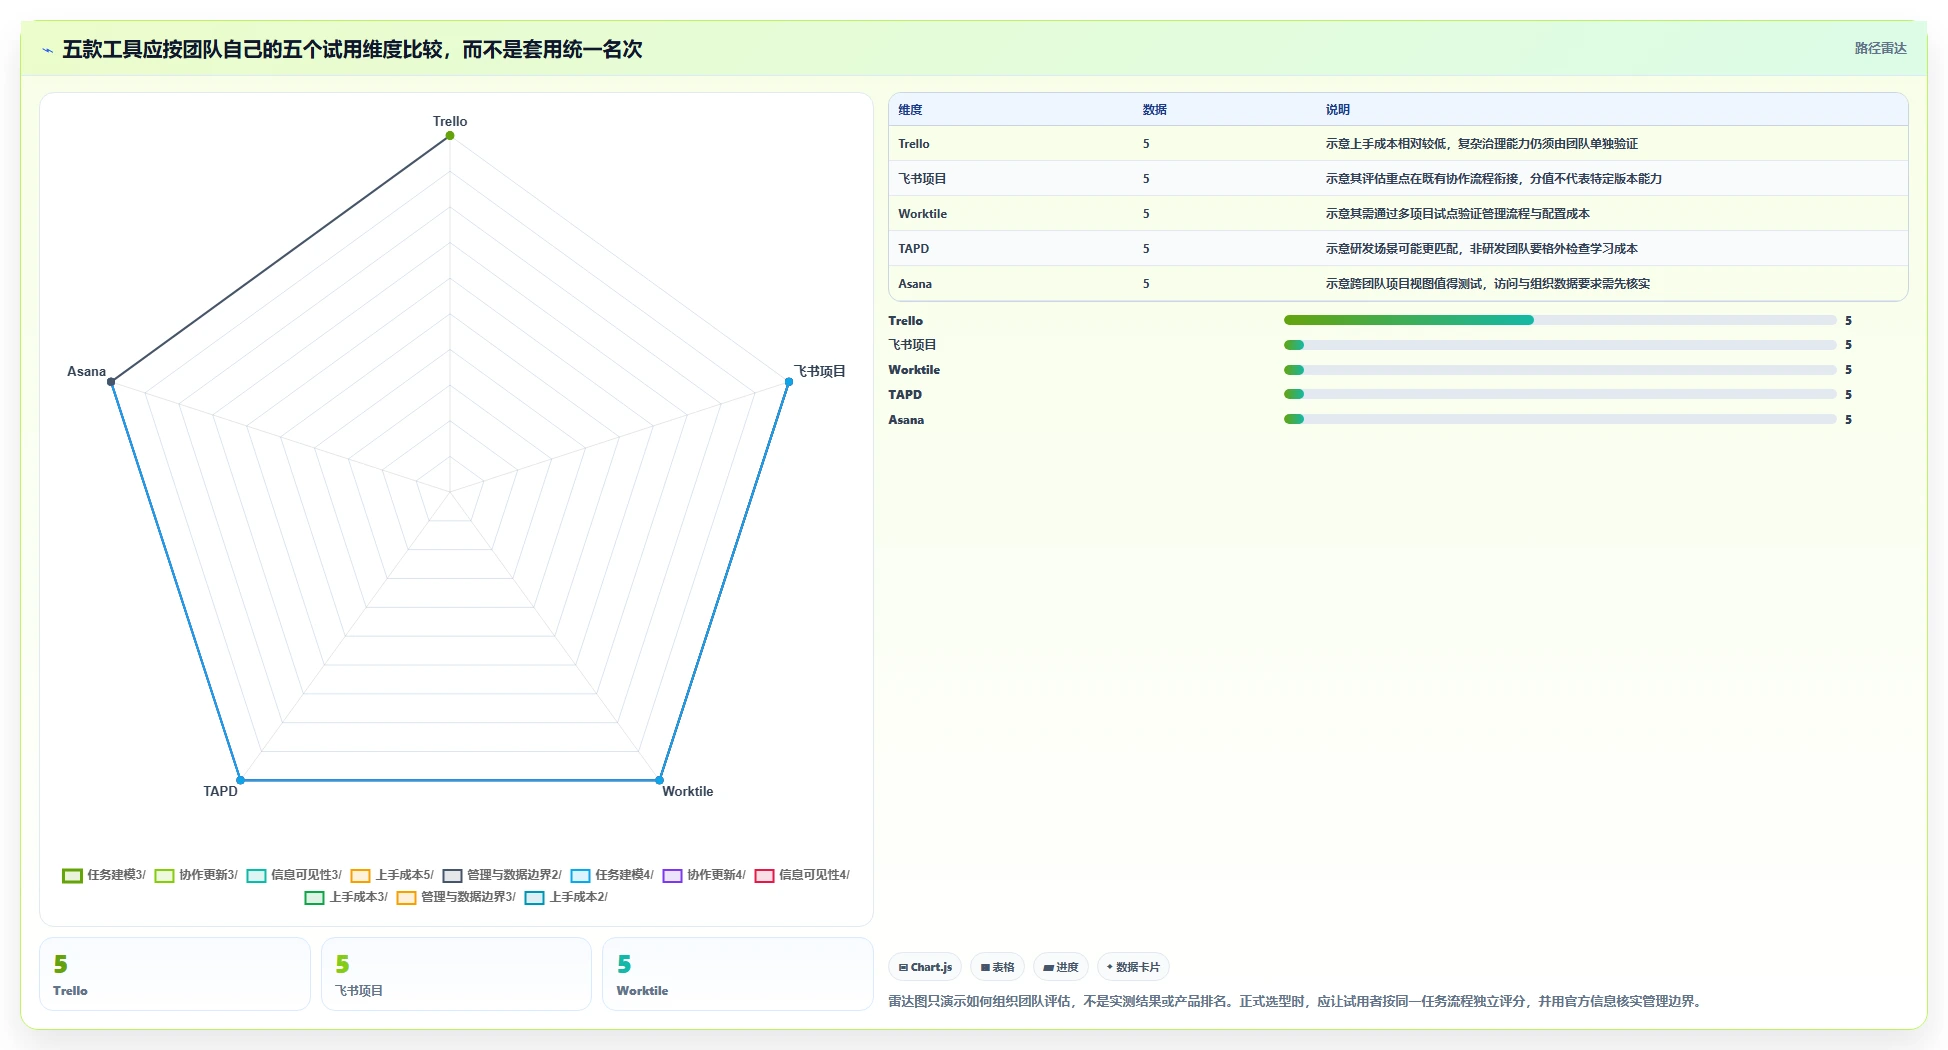The width and height of the screenshot is (1948, 1050).
Task: Toggle the 管理与数据边界2/ legend series
Action: [502, 875]
